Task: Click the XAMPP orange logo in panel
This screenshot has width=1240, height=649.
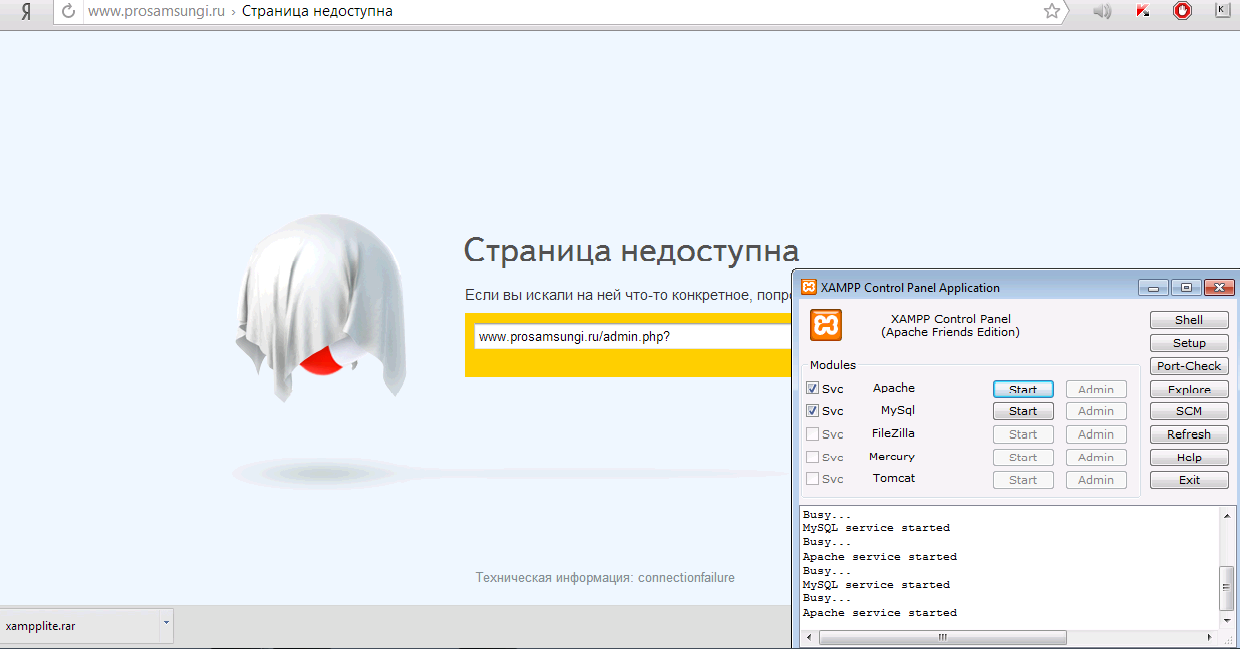Action: point(826,325)
